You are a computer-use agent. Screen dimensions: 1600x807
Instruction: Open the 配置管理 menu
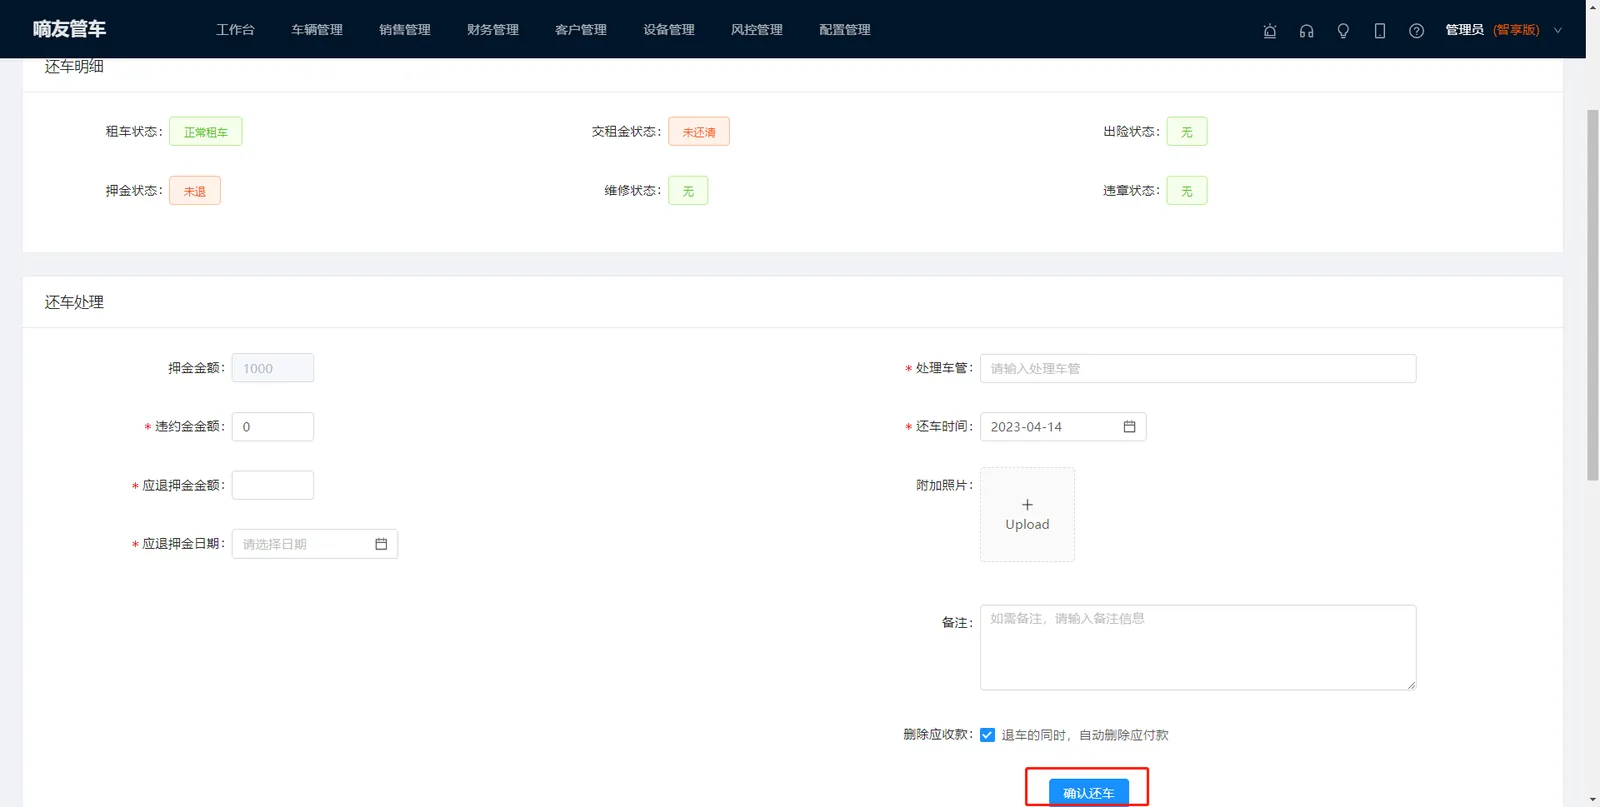click(845, 30)
